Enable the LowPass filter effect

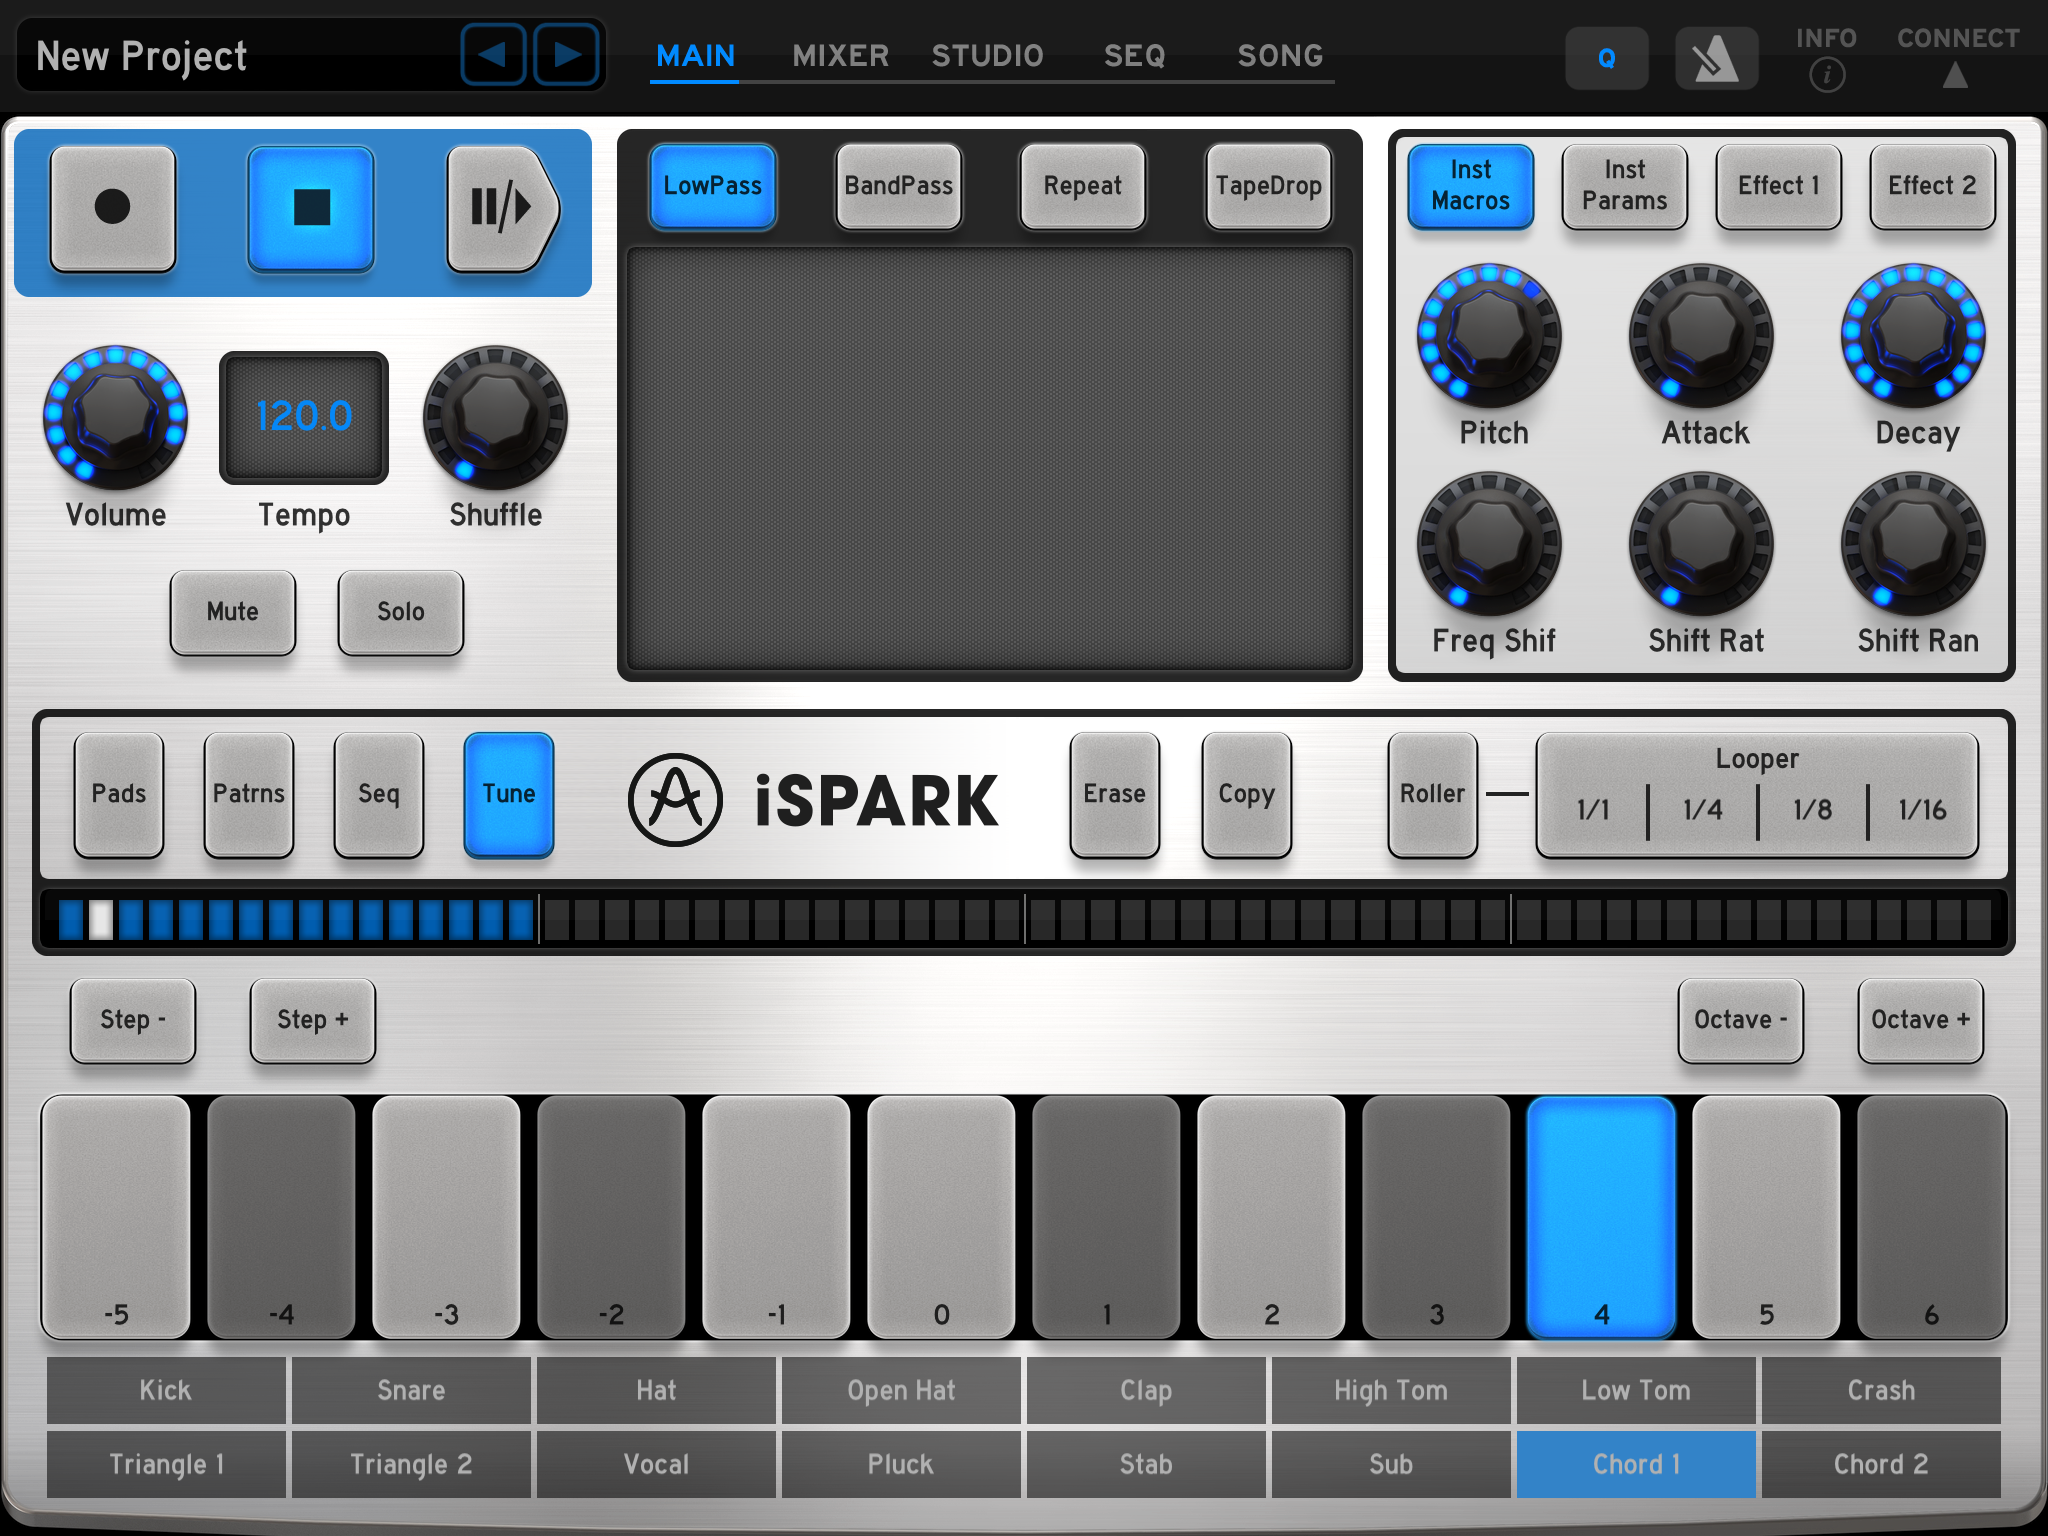(713, 186)
